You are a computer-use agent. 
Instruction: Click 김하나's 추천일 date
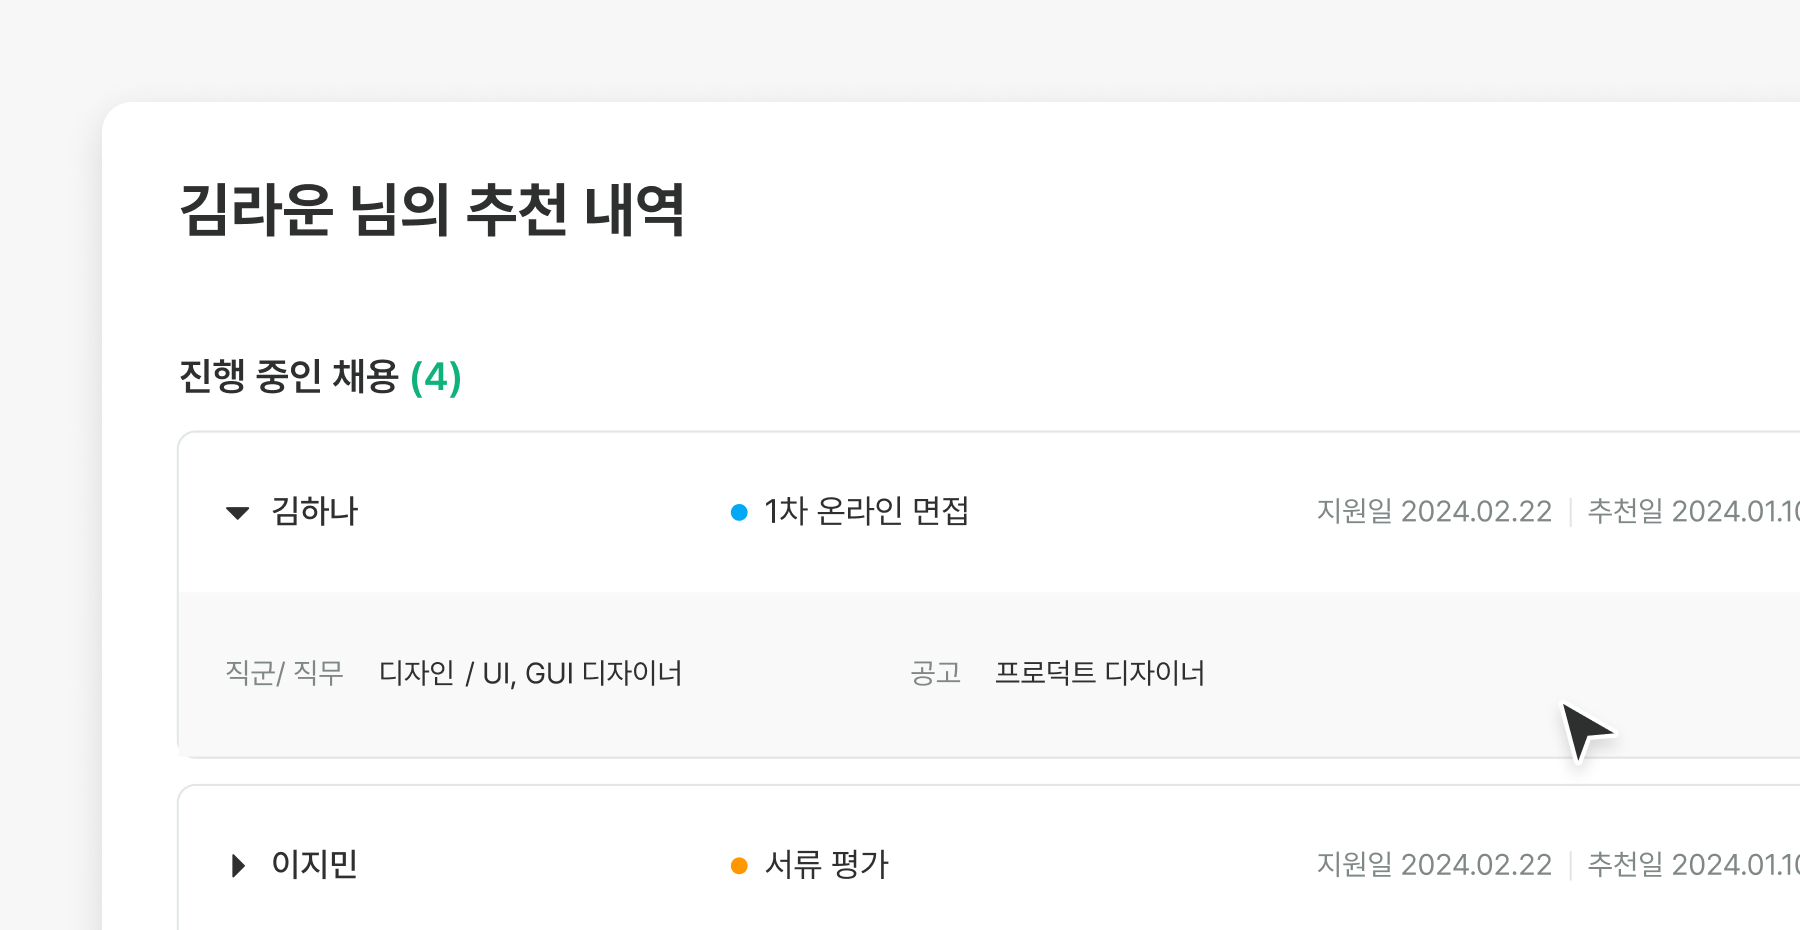coord(1692,512)
